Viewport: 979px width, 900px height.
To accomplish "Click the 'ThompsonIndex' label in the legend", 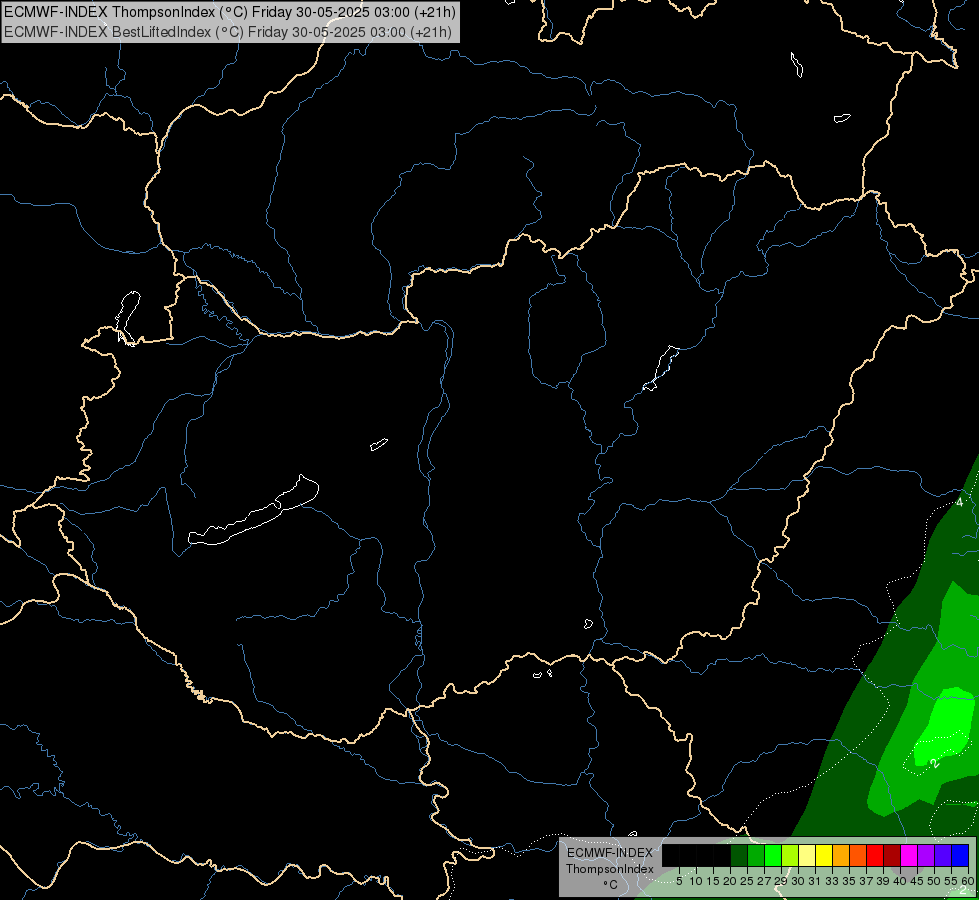I will coord(609,869).
